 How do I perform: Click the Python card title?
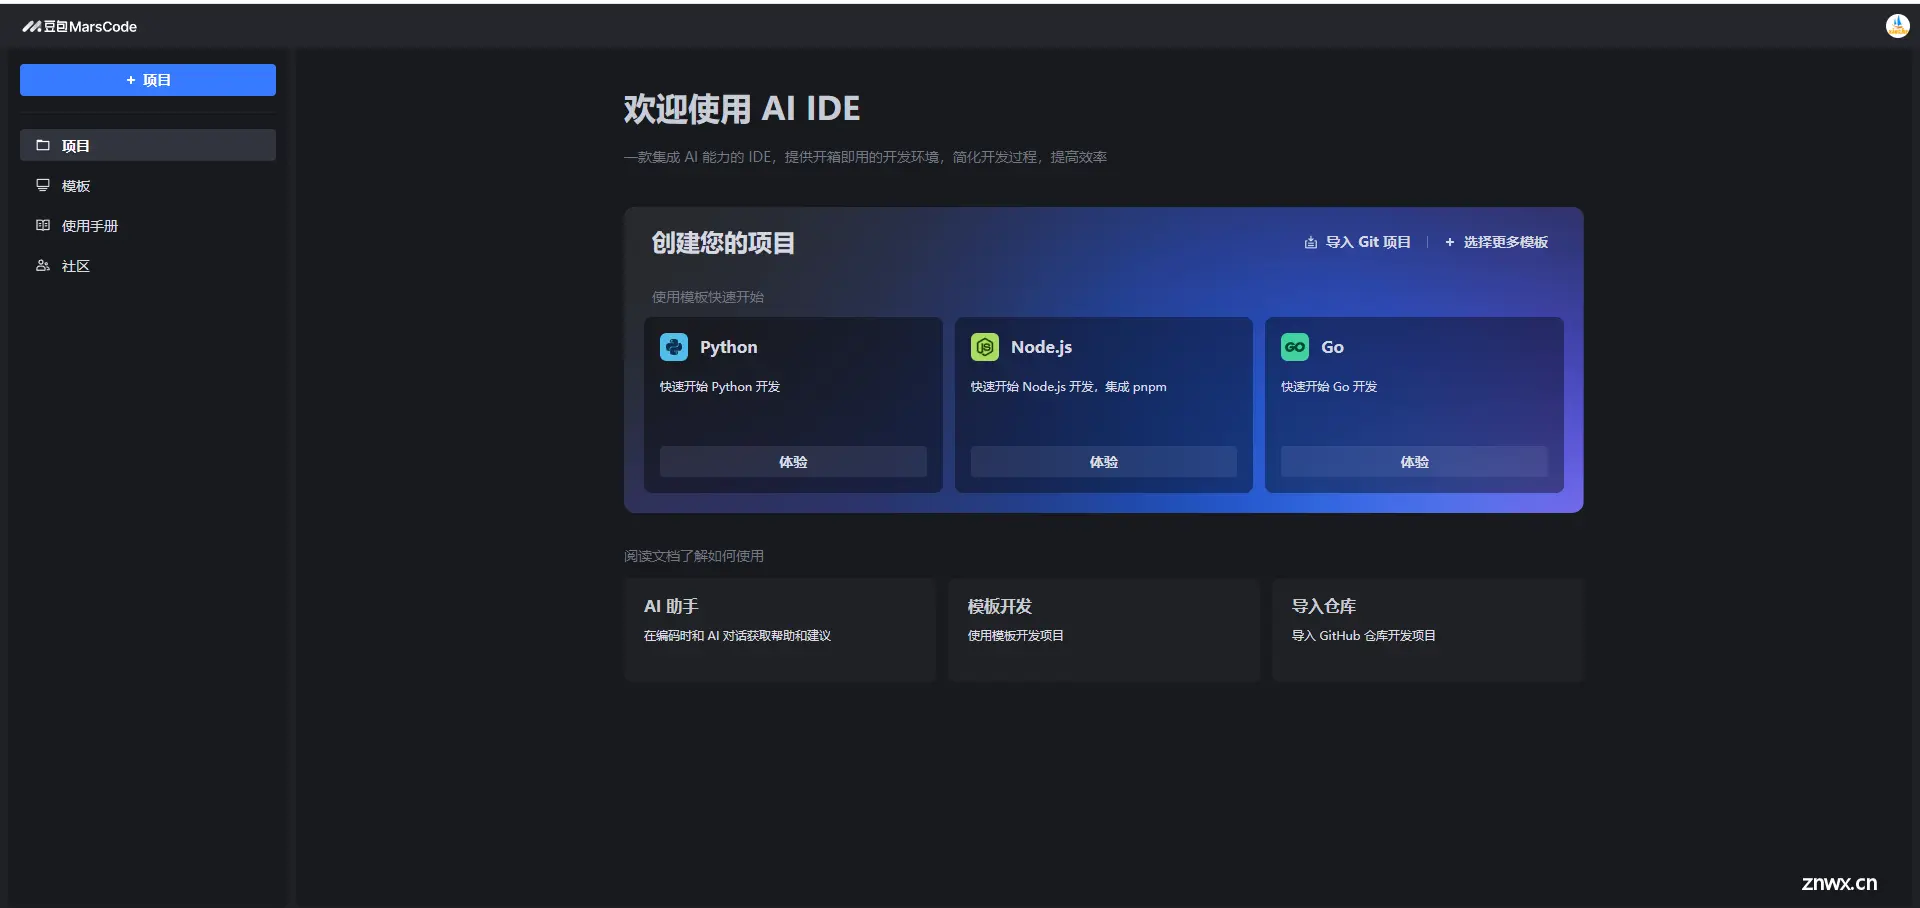[x=729, y=347]
